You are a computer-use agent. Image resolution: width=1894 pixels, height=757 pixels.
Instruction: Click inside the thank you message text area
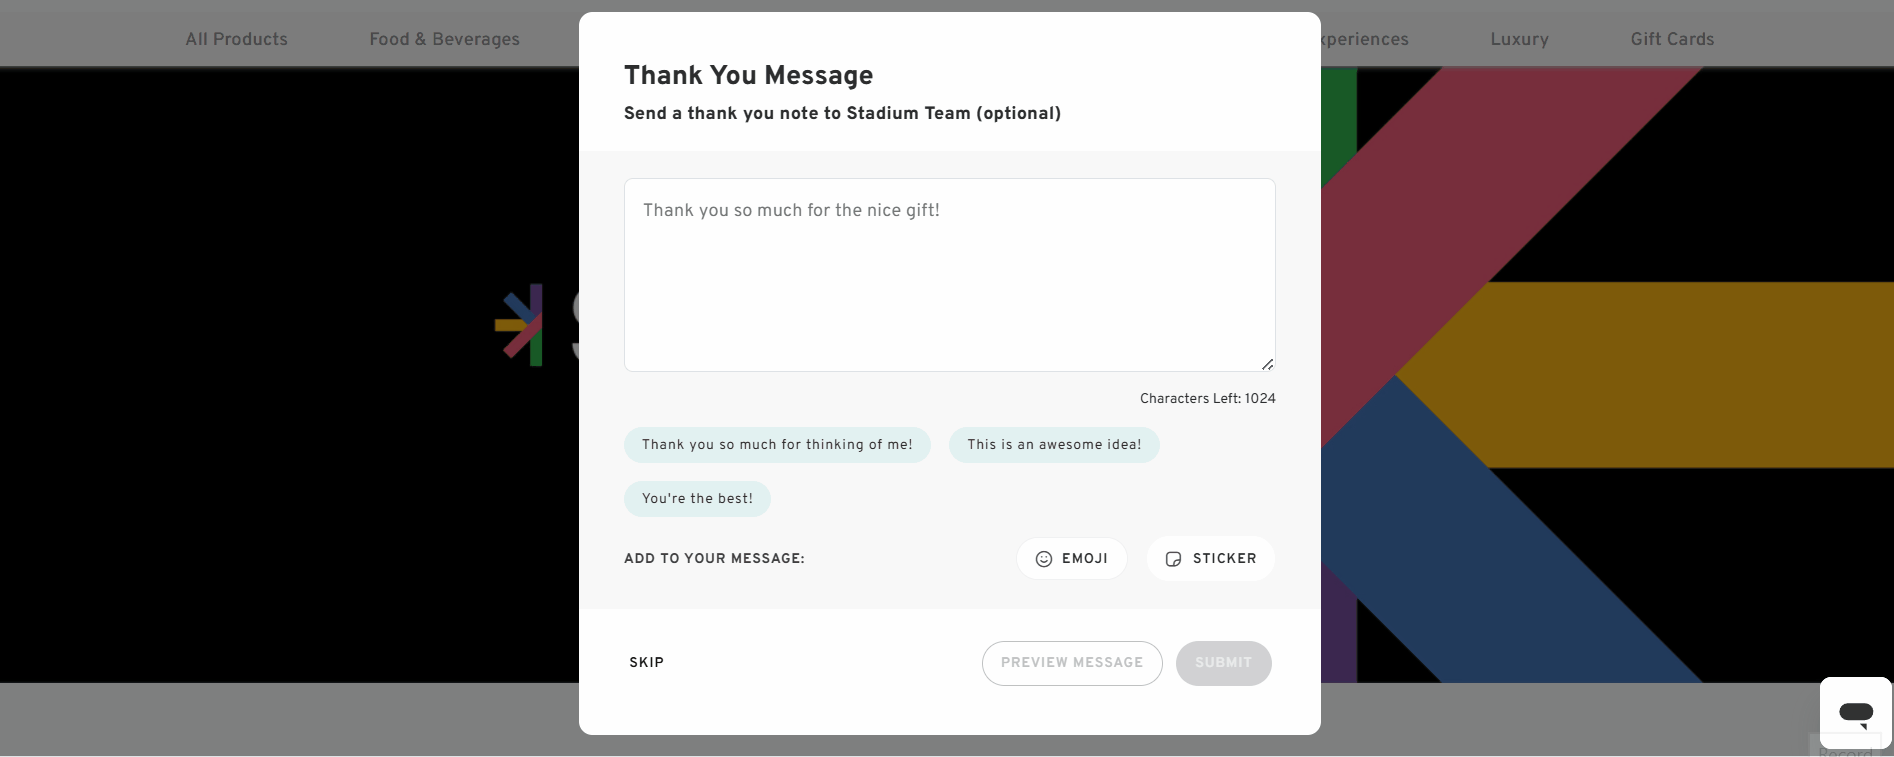(948, 275)
